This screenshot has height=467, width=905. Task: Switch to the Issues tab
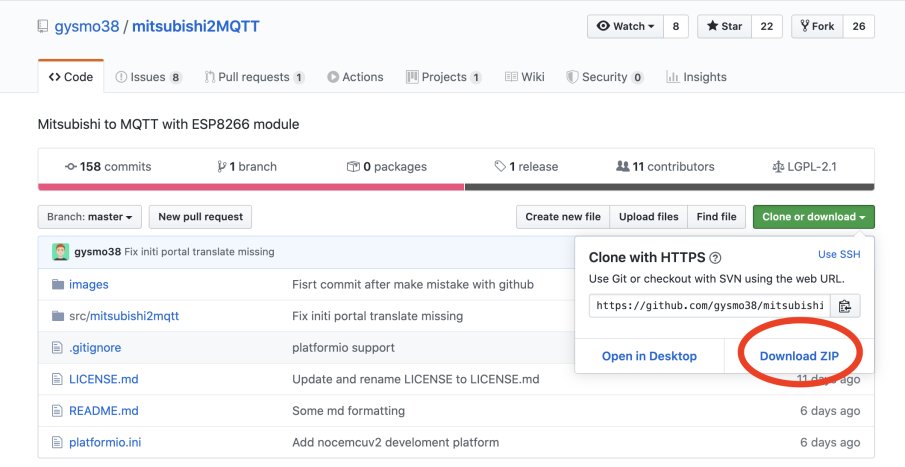click(148, 77)
